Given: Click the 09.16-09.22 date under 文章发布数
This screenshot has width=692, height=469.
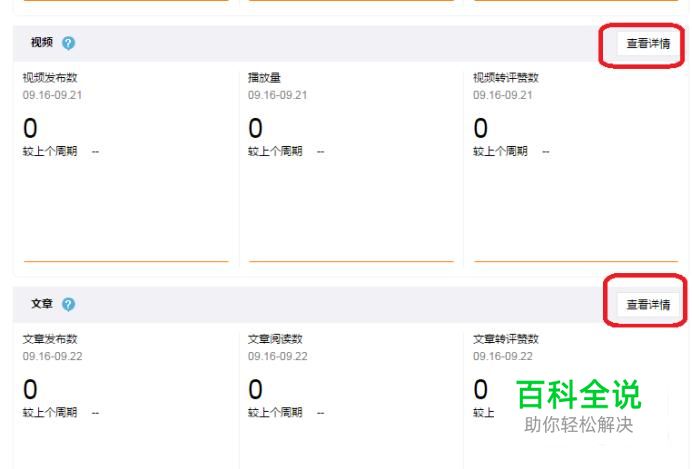Looking at the screenshot, I should coord(53,356).
